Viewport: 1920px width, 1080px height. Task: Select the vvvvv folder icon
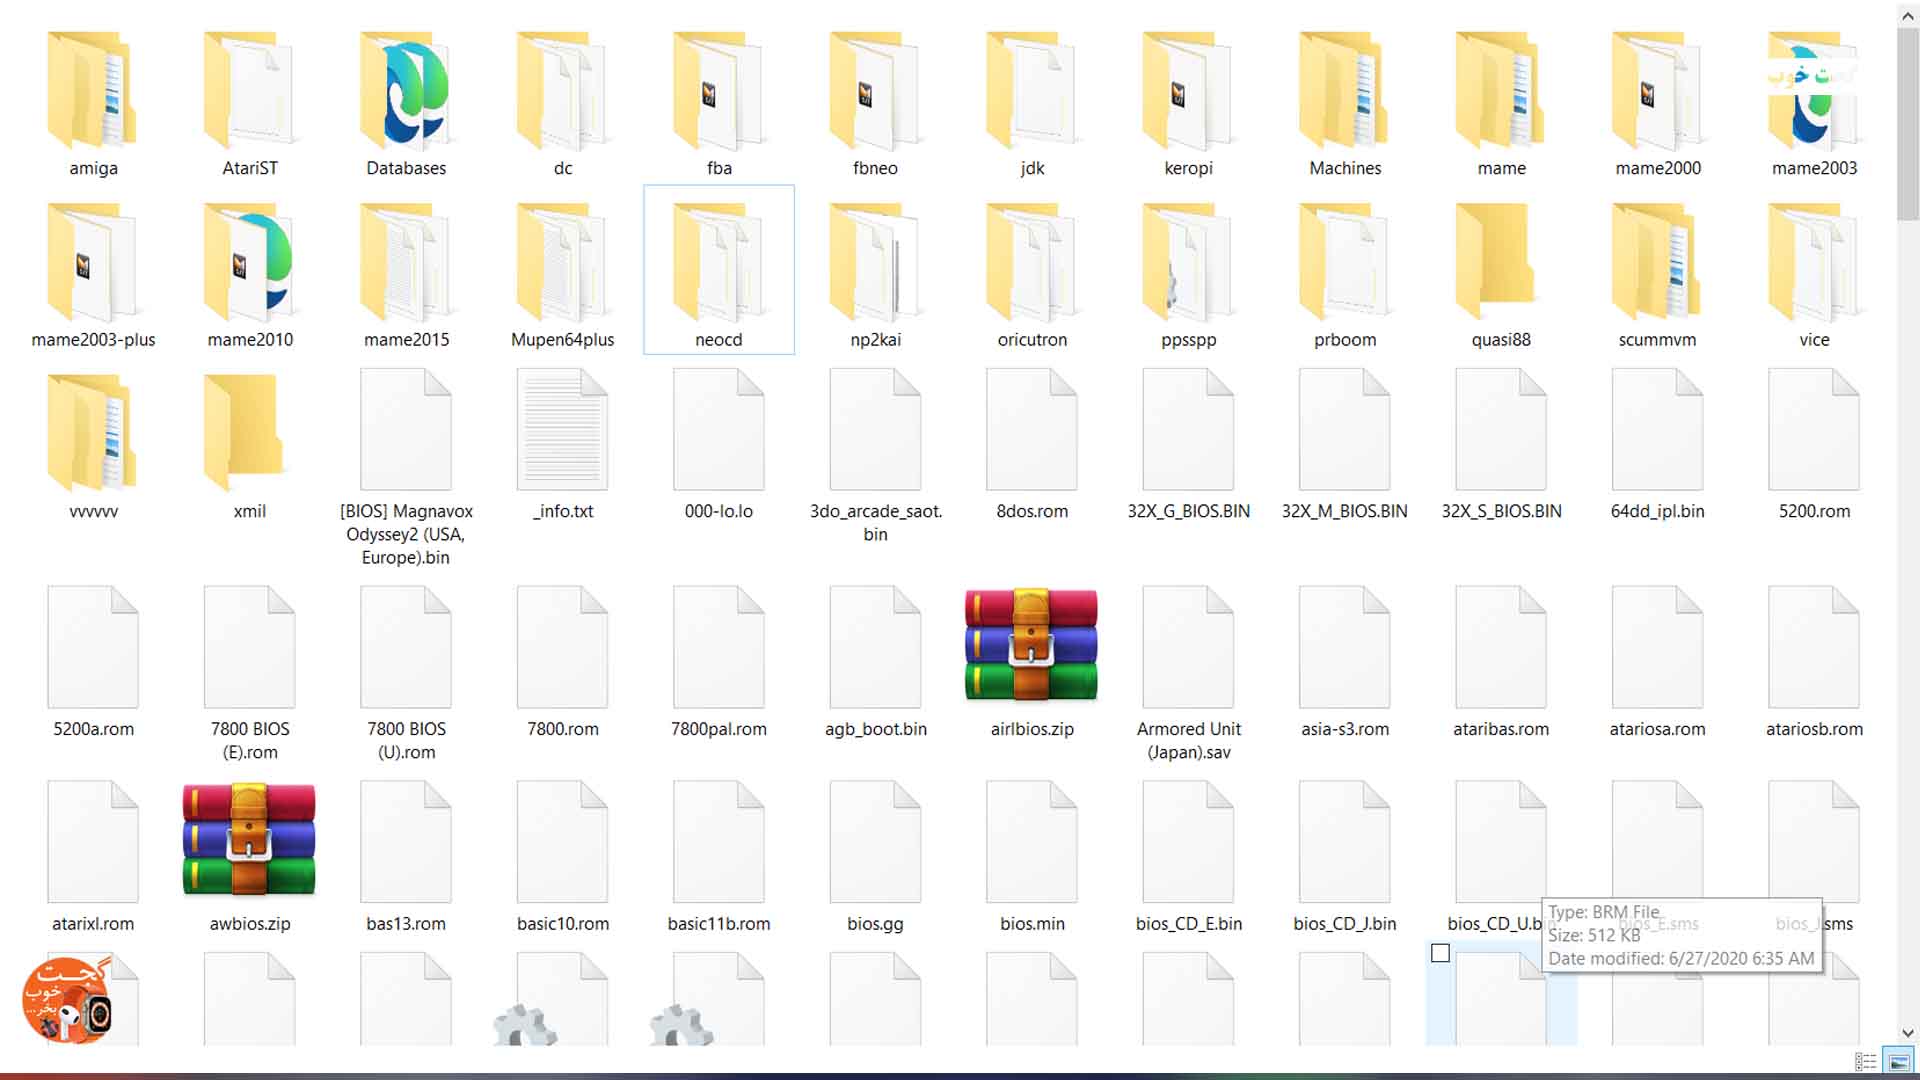click(92, 433)
